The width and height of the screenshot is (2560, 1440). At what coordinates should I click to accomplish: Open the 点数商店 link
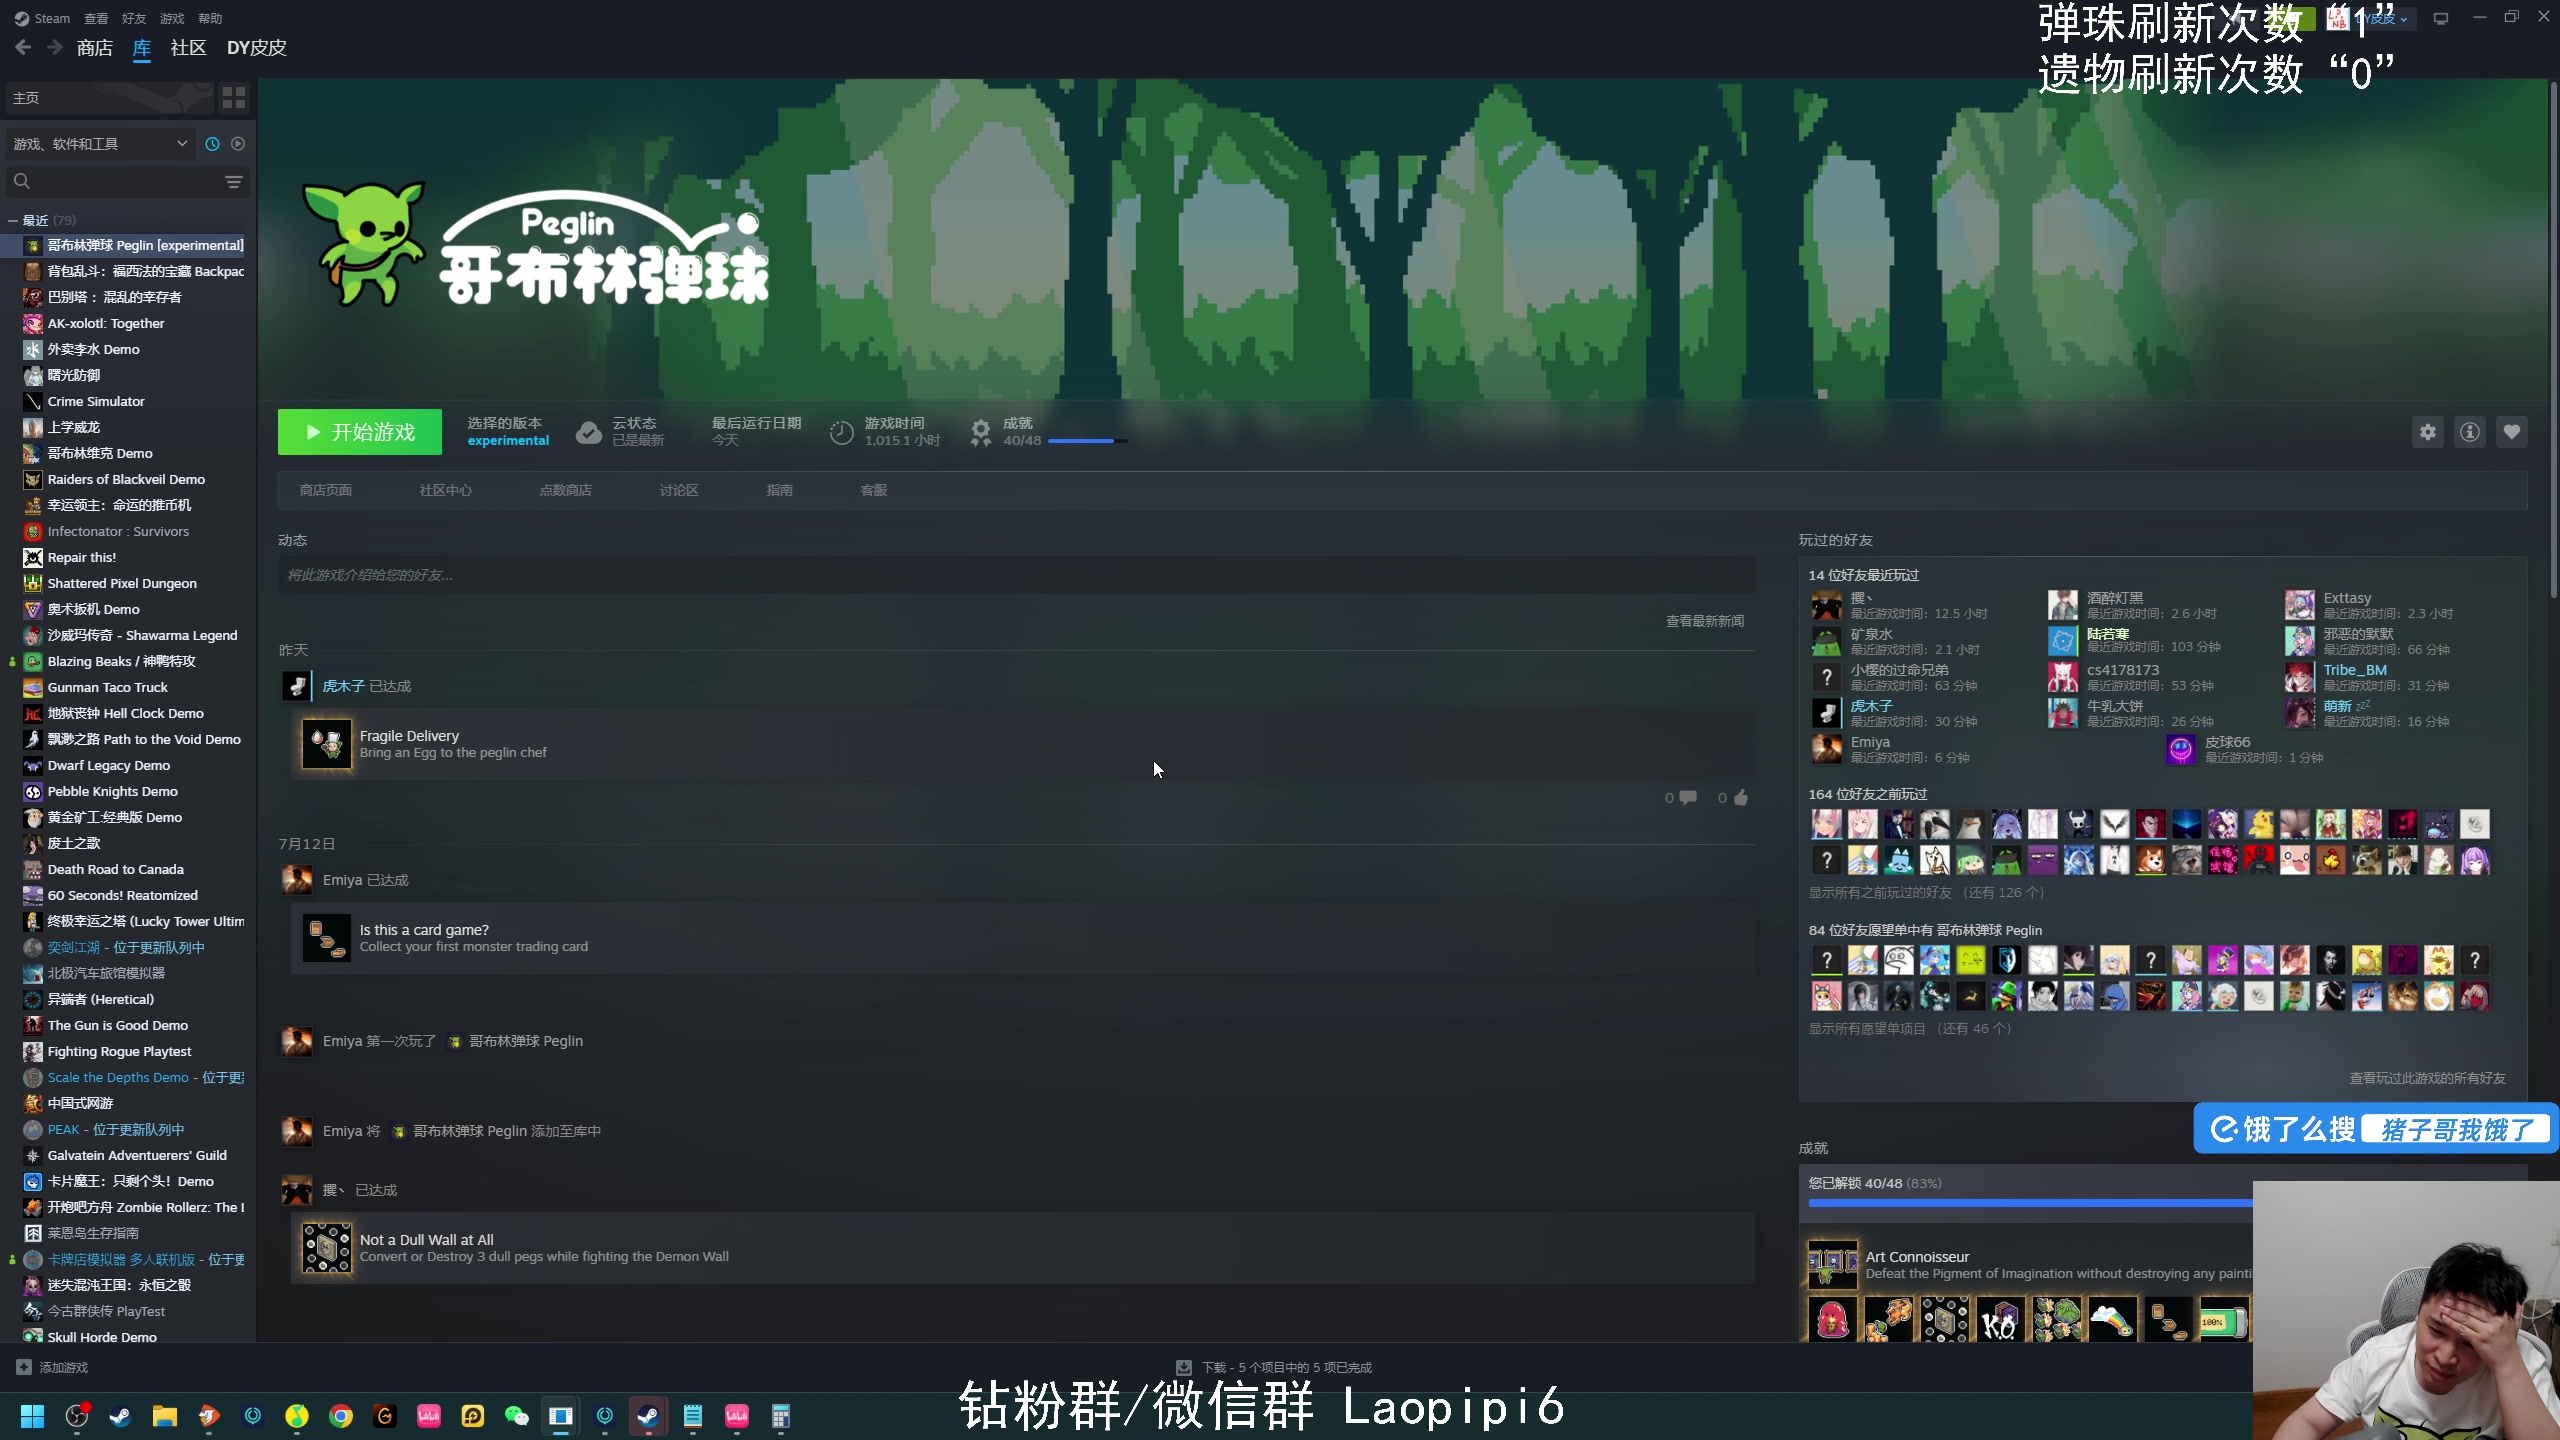point(566,490)
